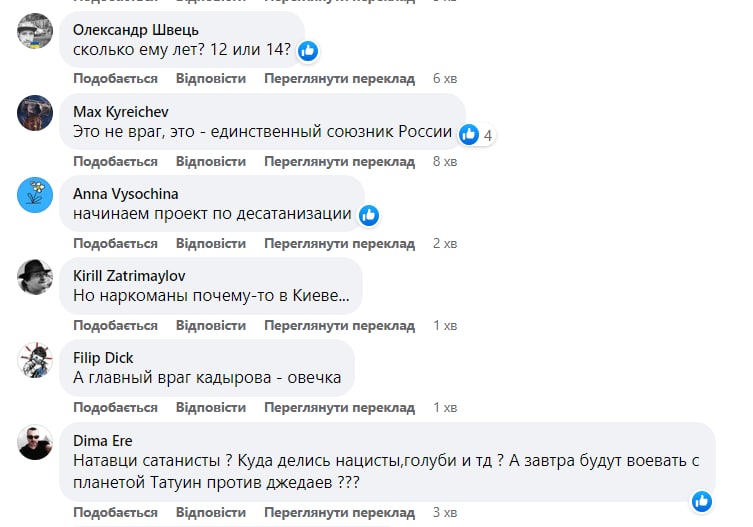Open Dima Ere's profile picture
The width and height of the screenshot is (753, 527).
coord(35,441)
